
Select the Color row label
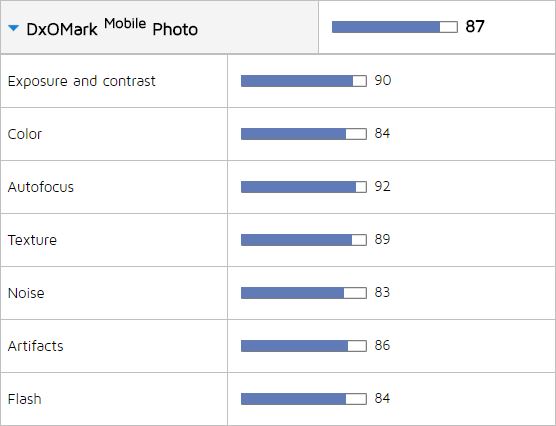pos(25,134)
